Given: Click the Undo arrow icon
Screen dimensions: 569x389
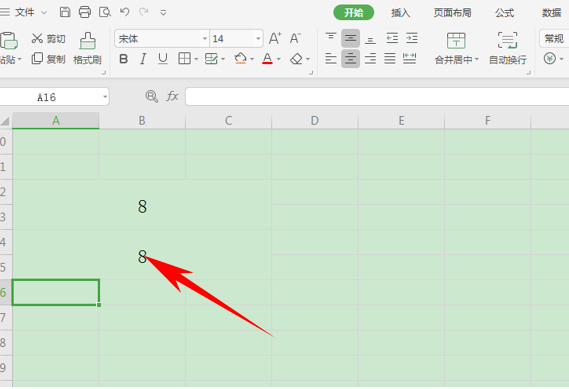Looking at the screenshot, I should coord(124,12).
